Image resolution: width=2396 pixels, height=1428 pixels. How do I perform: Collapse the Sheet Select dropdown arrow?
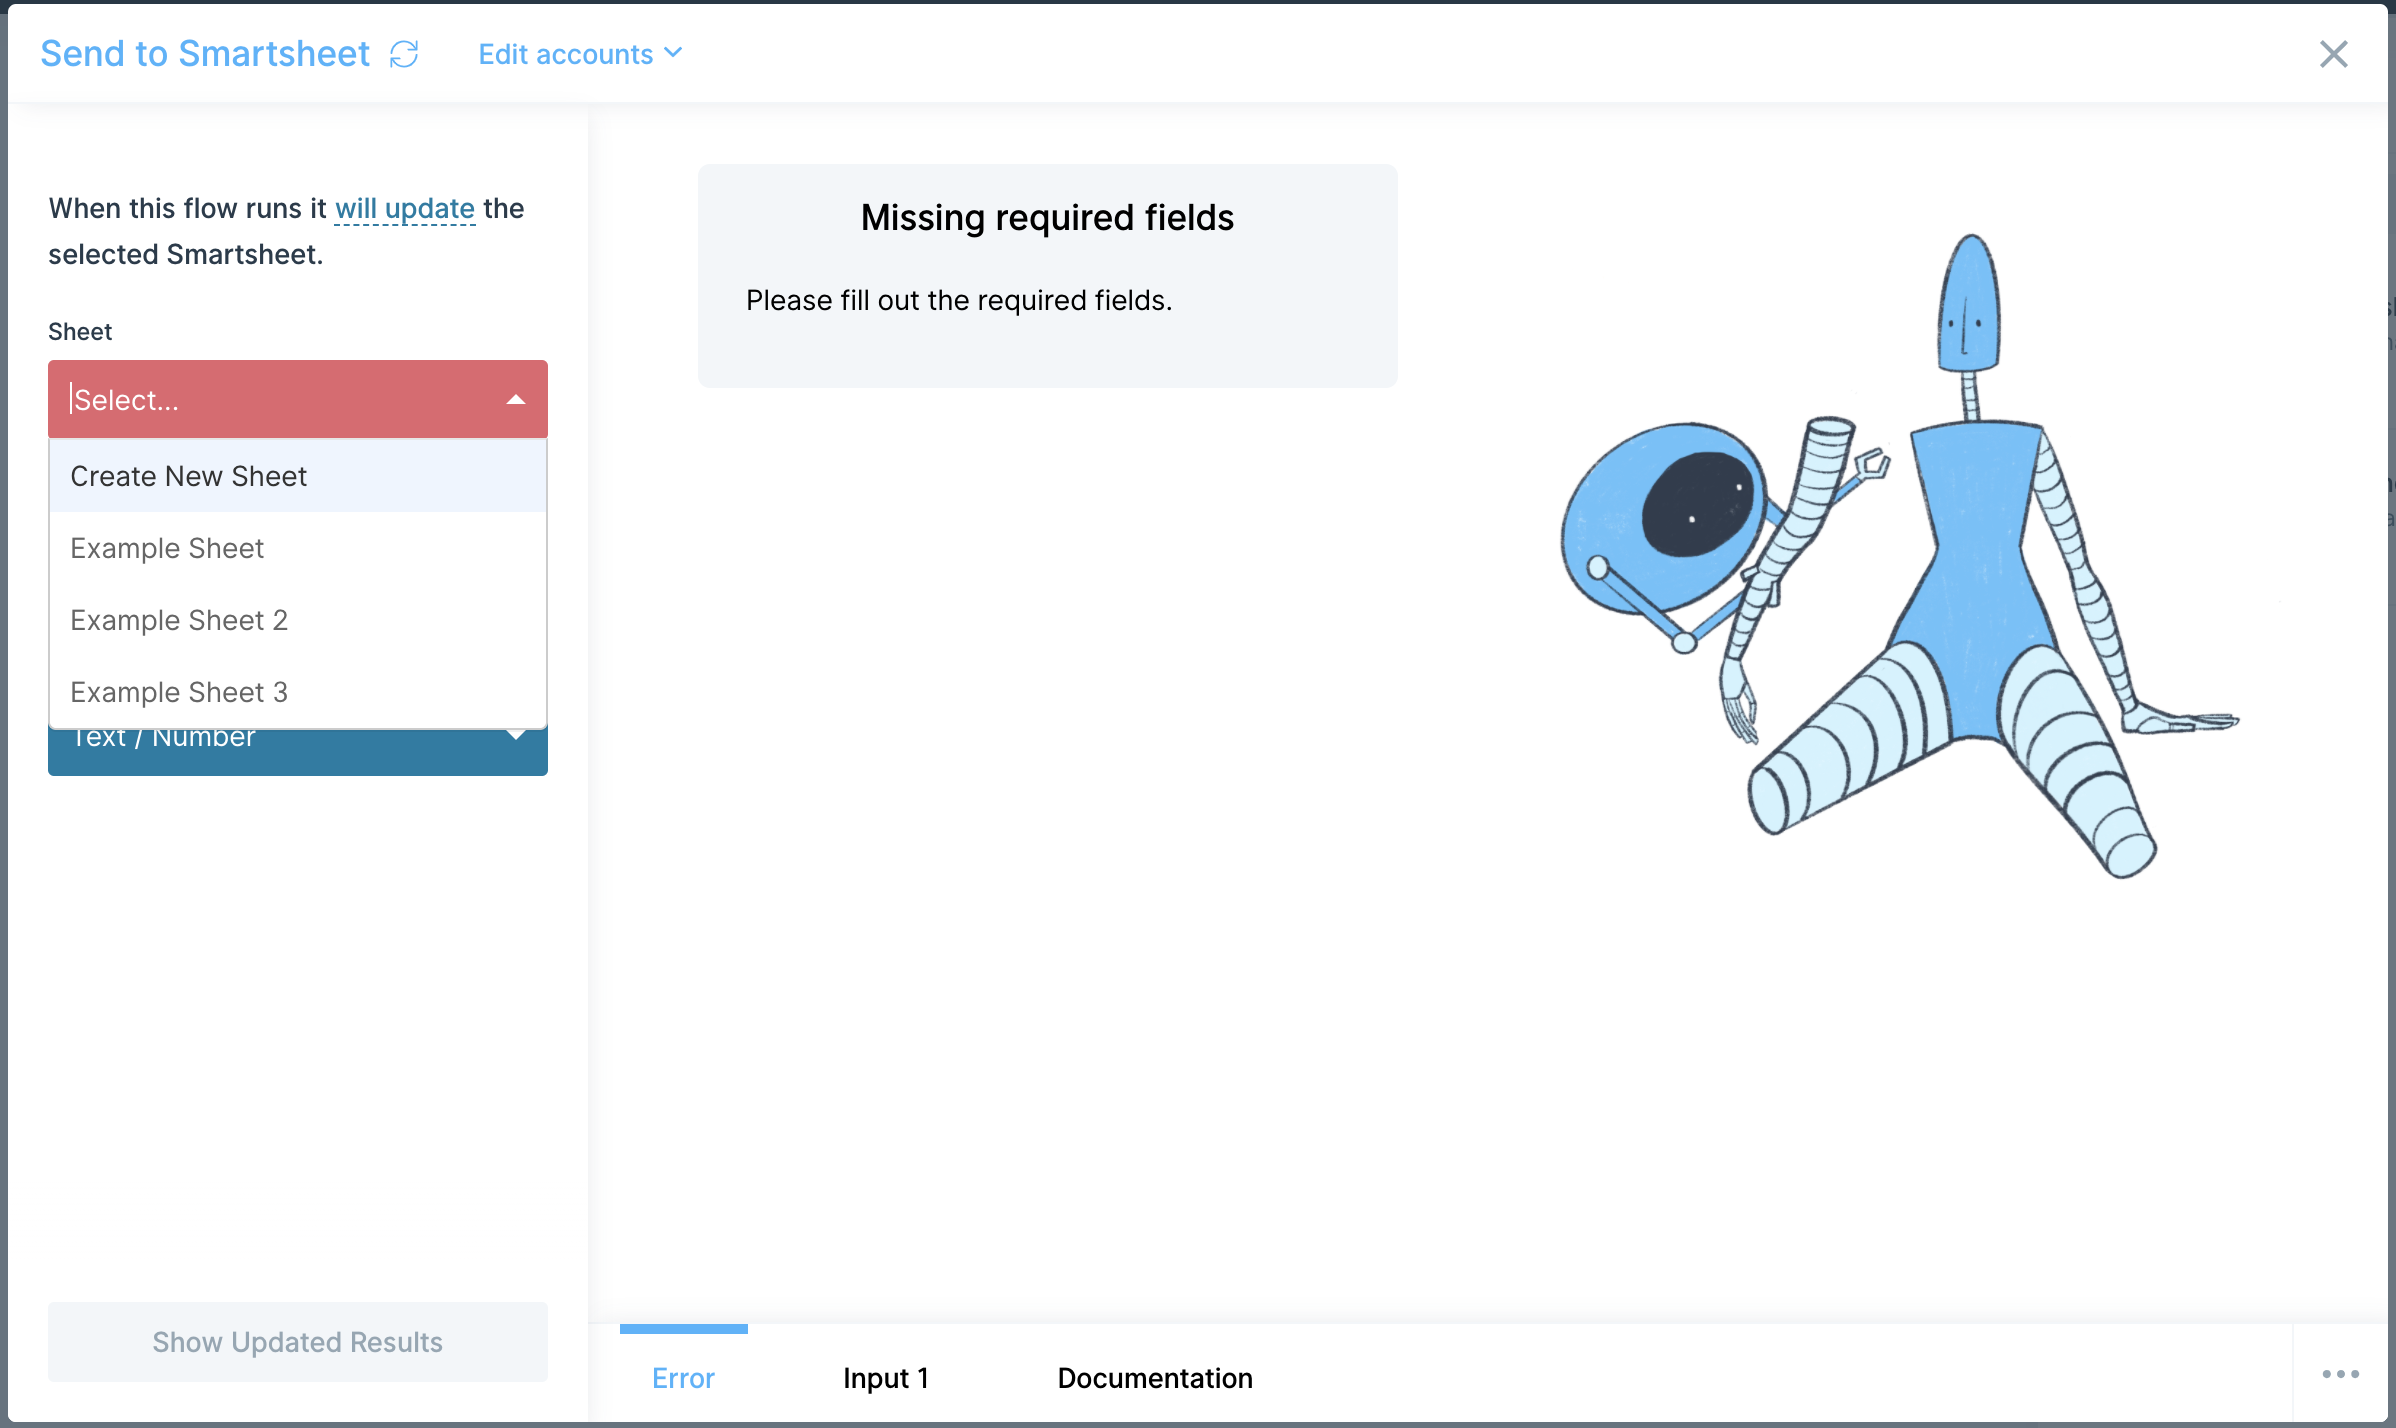point(516,400)
